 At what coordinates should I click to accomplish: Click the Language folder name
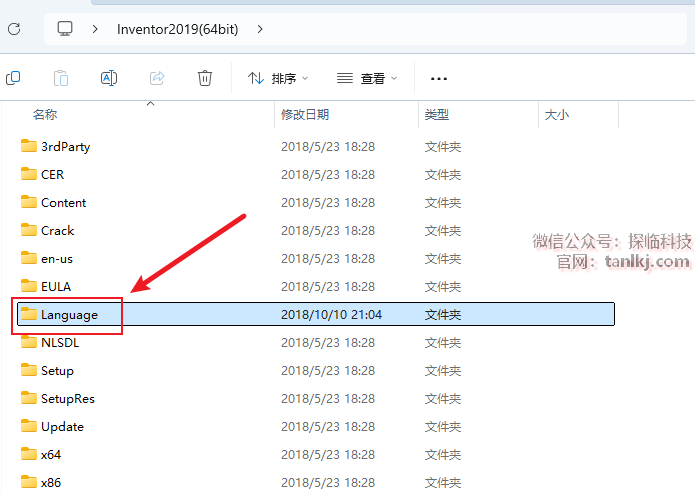click(x=70, y=315)
